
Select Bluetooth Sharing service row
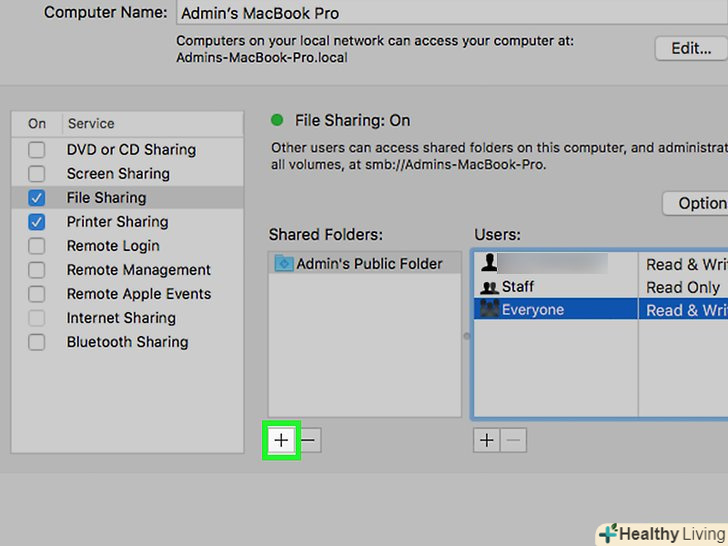(x=127, y=342)
